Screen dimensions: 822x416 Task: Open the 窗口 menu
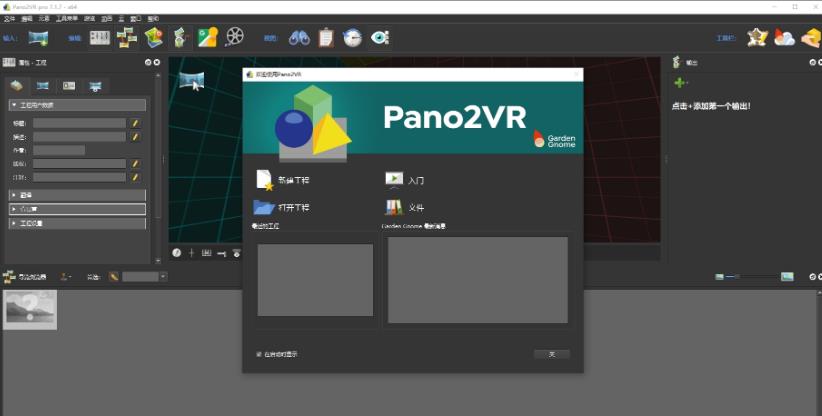click(136, 18)
